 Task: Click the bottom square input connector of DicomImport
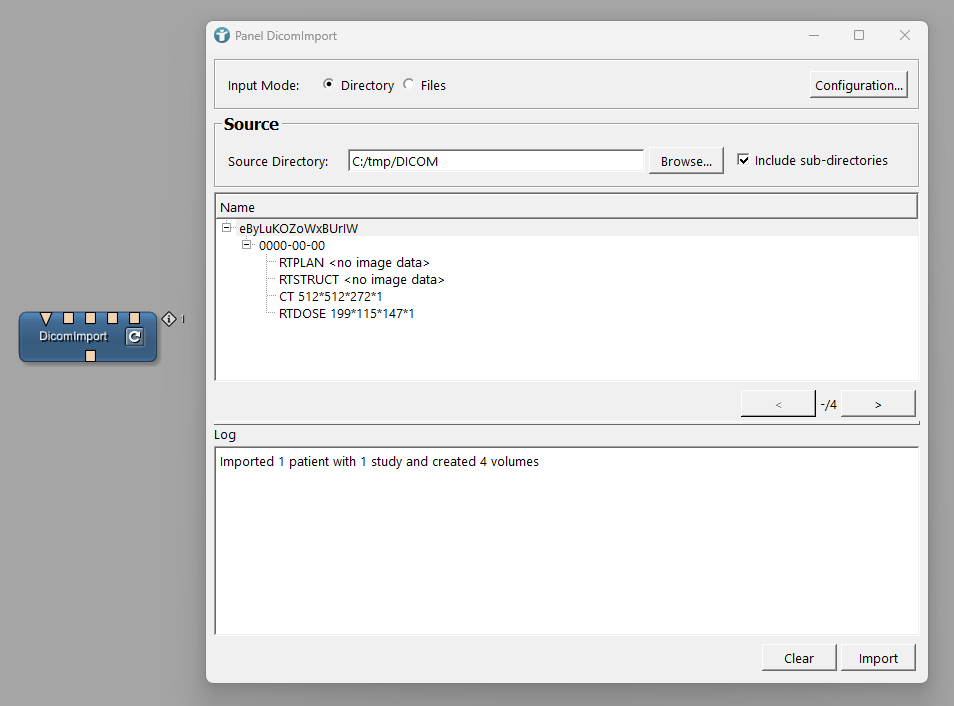(90, 356)
